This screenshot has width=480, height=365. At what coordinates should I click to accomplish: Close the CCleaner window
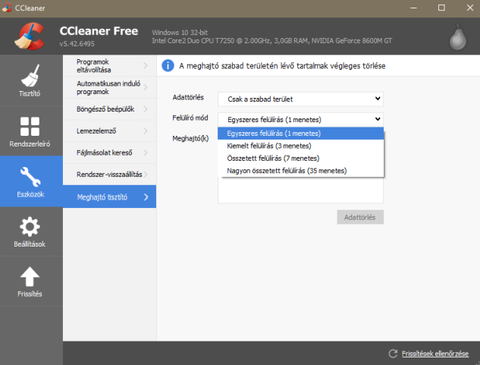(470, 8)
